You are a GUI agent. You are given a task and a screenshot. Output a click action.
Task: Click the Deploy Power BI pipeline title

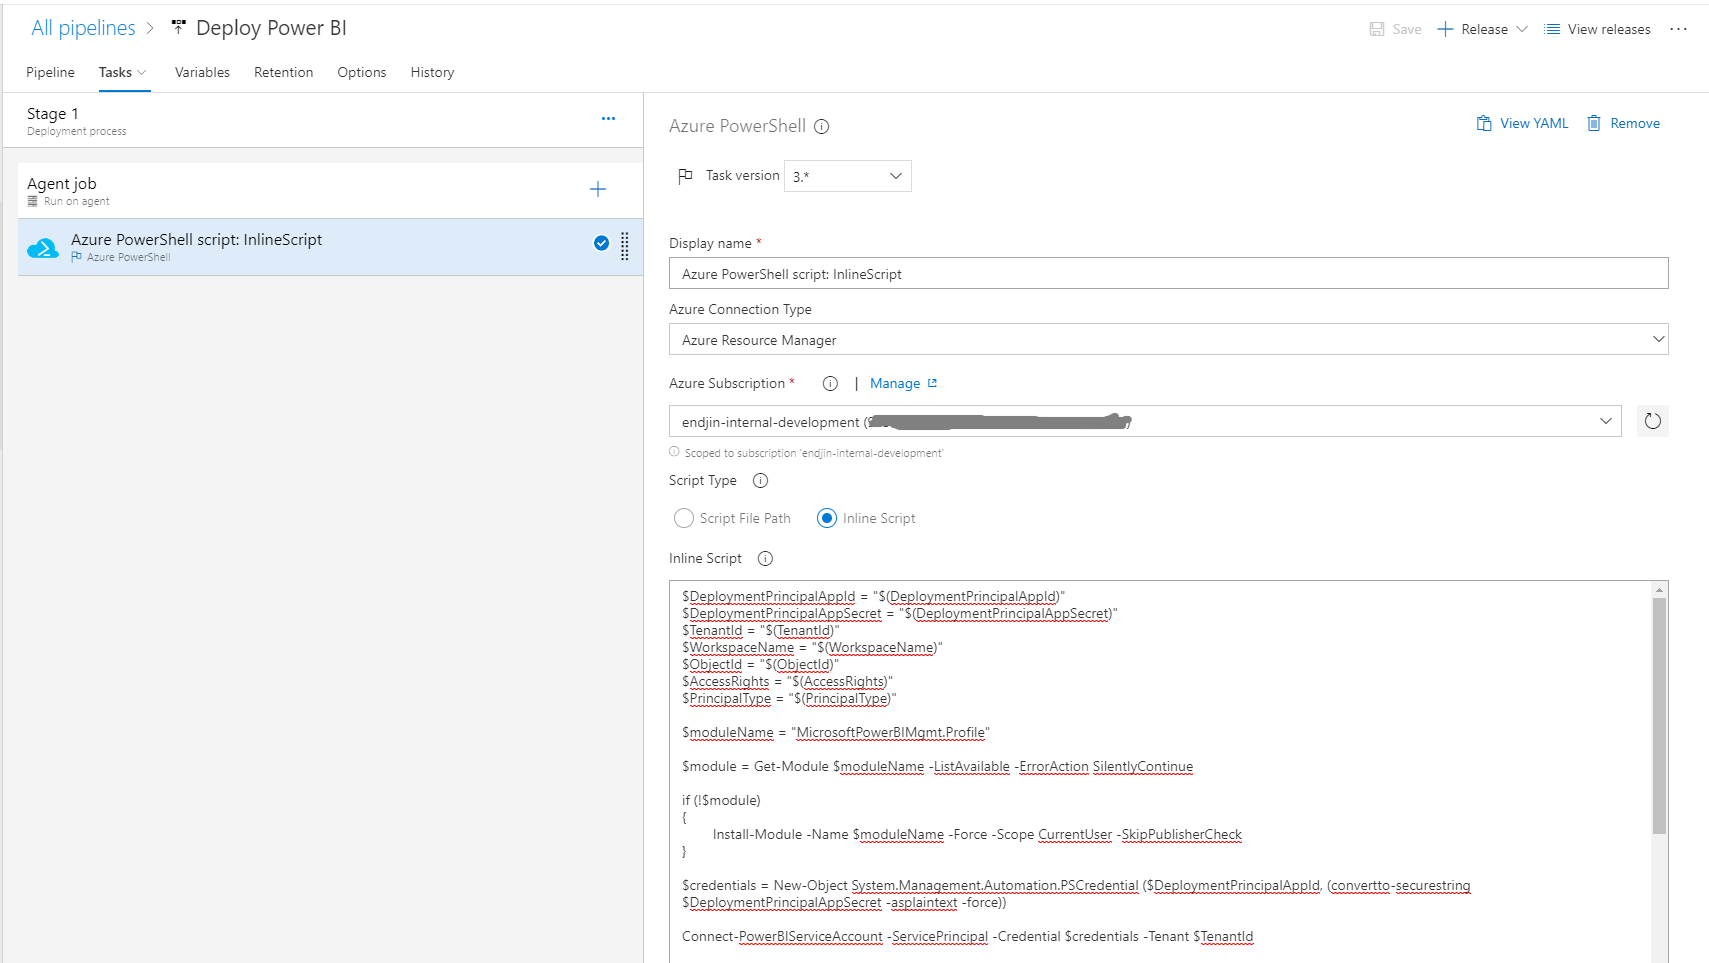click(x=271, y=28)
